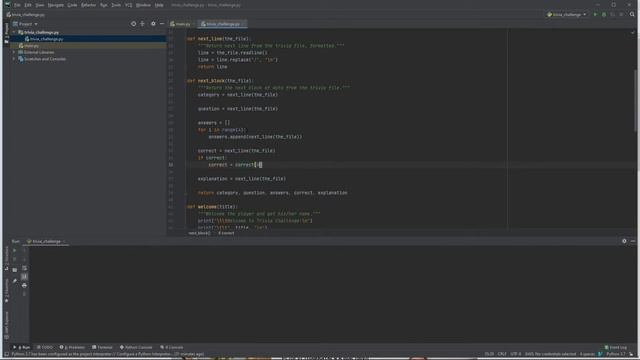Click the layout icon in Run panel left column

pos(15,270)
